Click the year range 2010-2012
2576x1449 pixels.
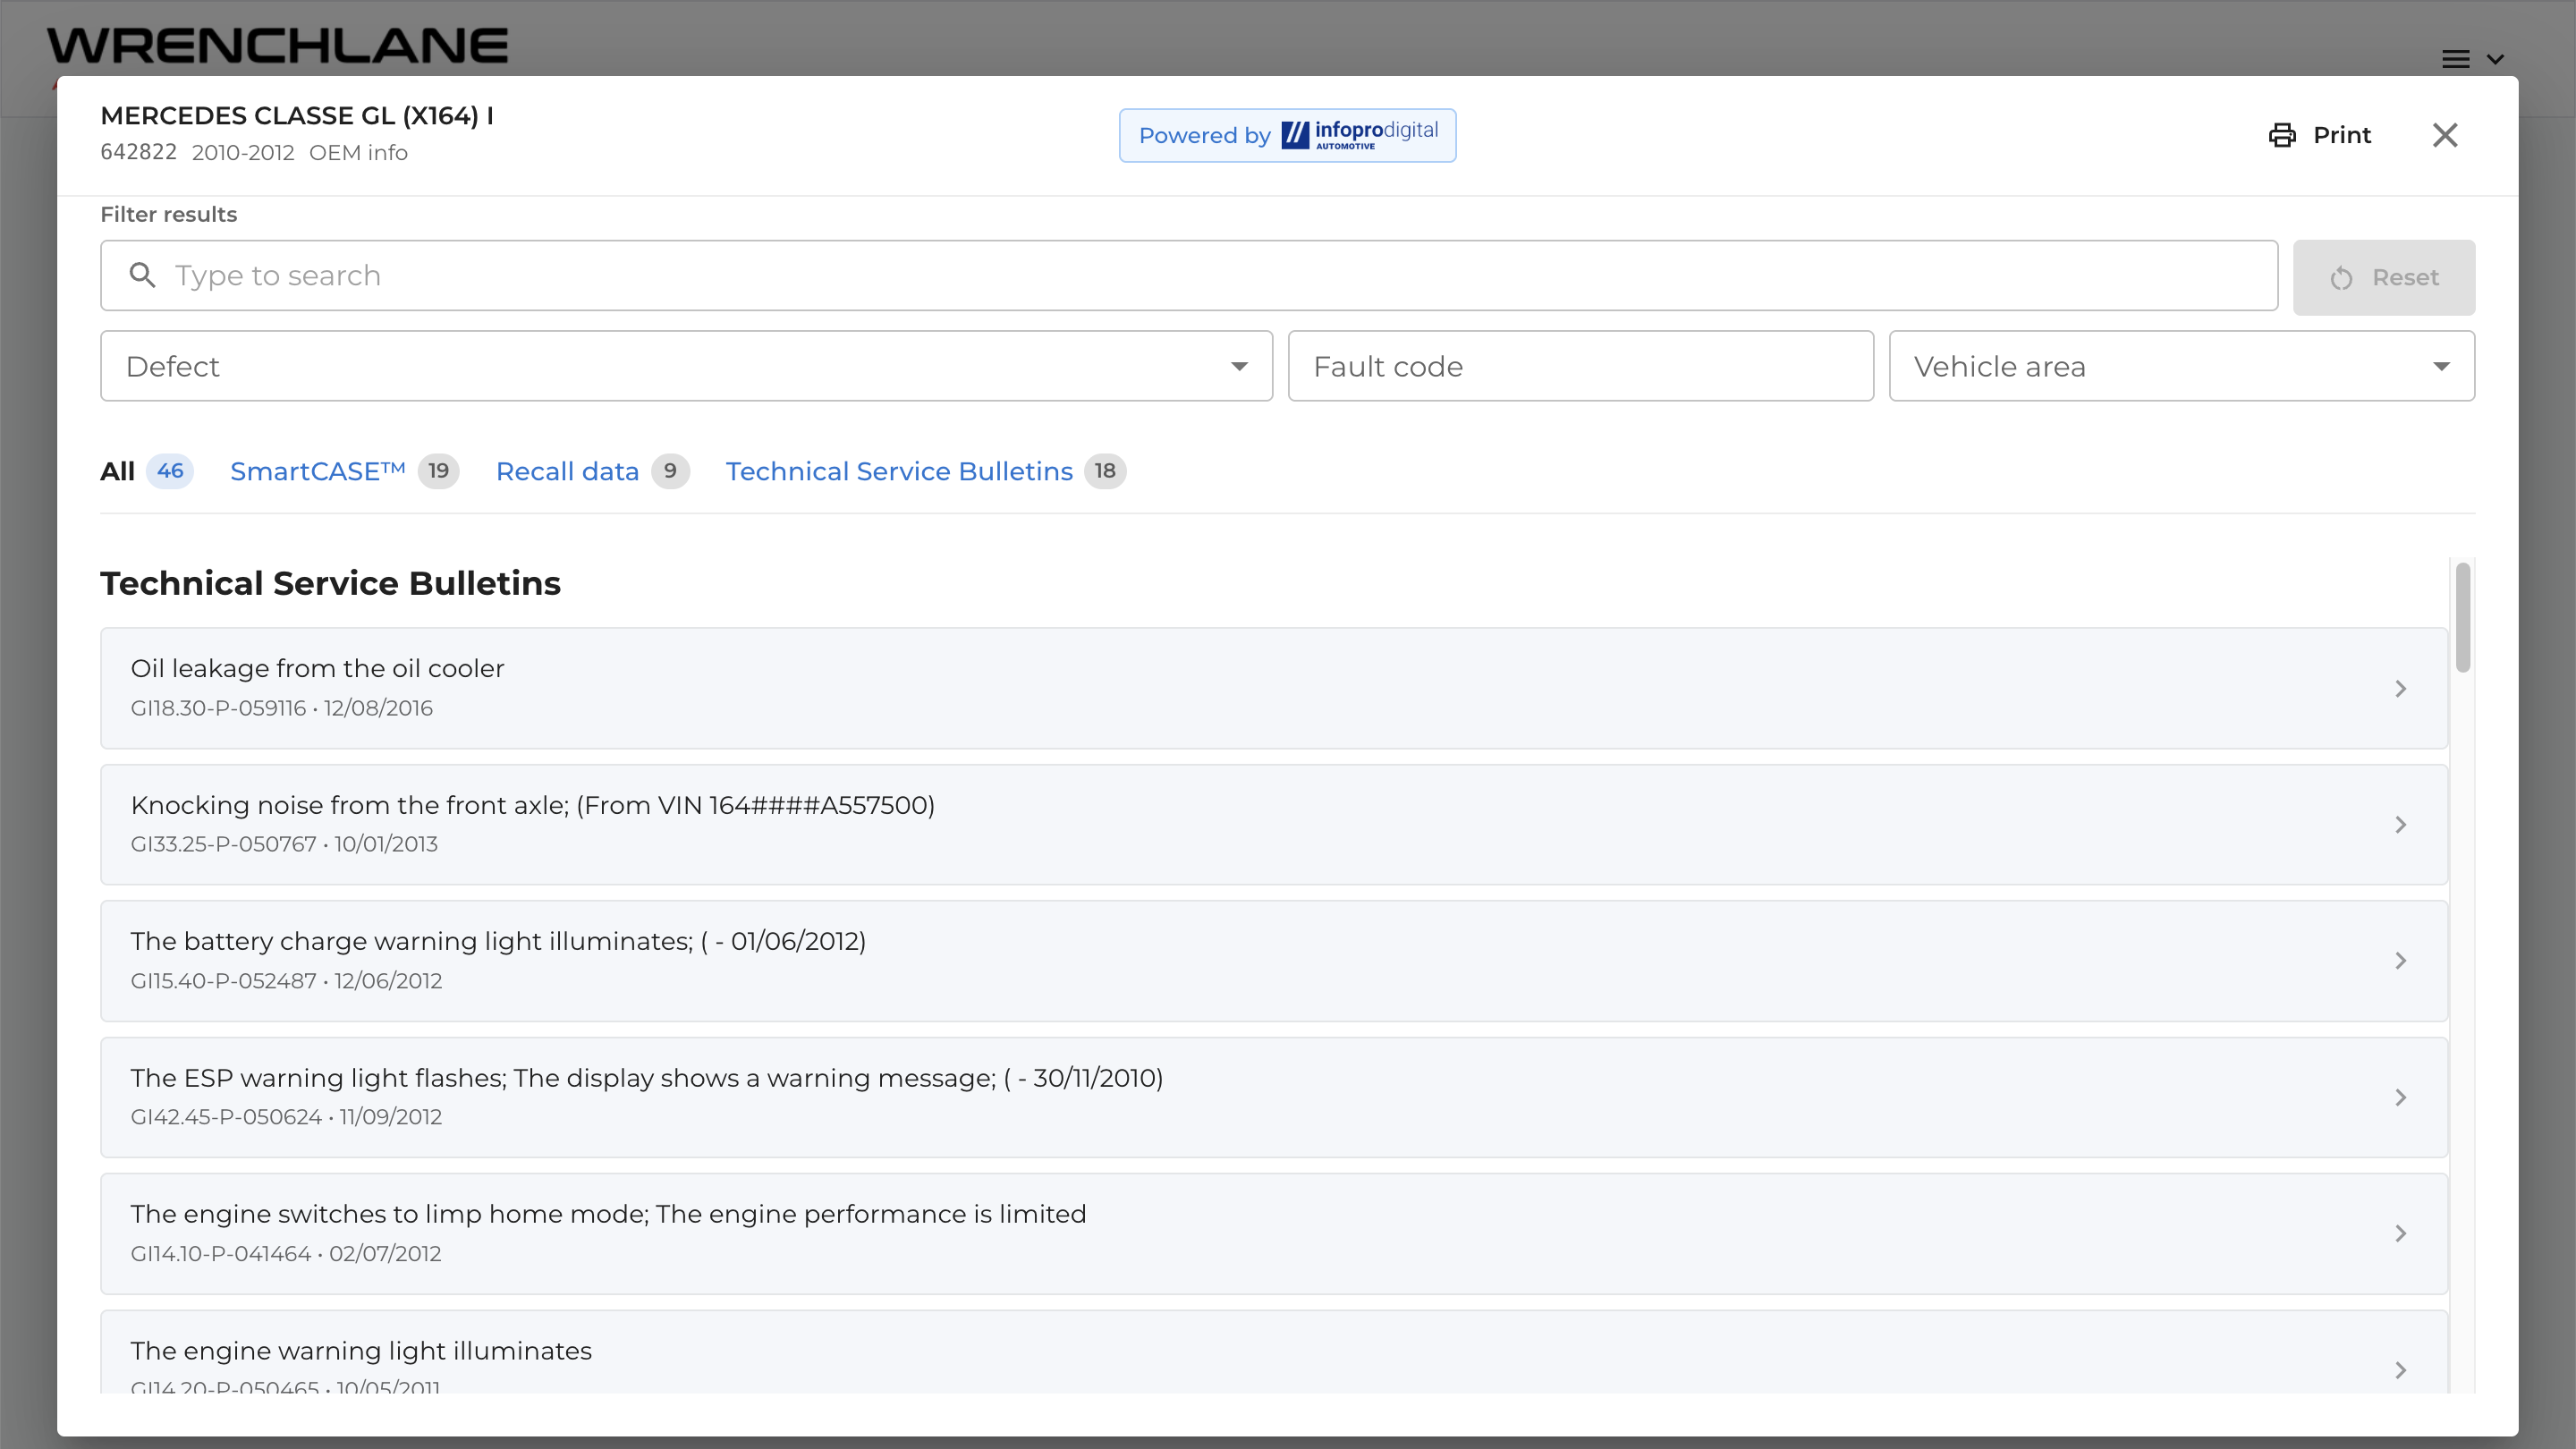[243, 153]
